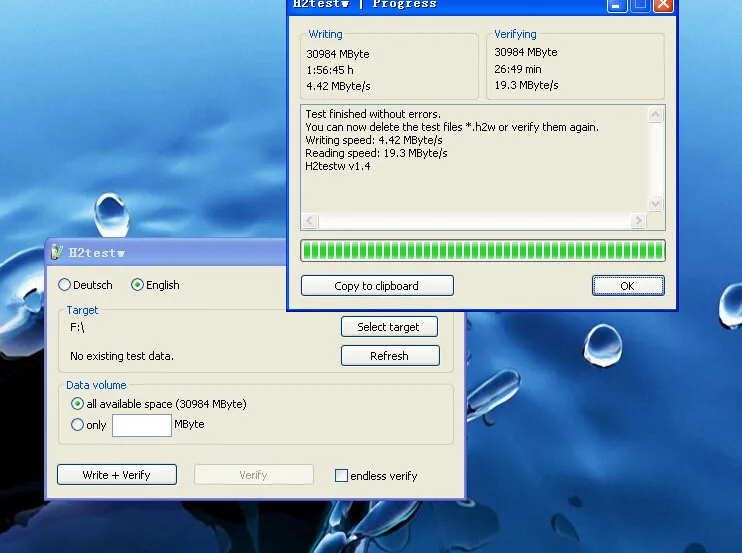Start Write + Verify test
This screenshot has width=742, height=553.
(x=117, y=474)
